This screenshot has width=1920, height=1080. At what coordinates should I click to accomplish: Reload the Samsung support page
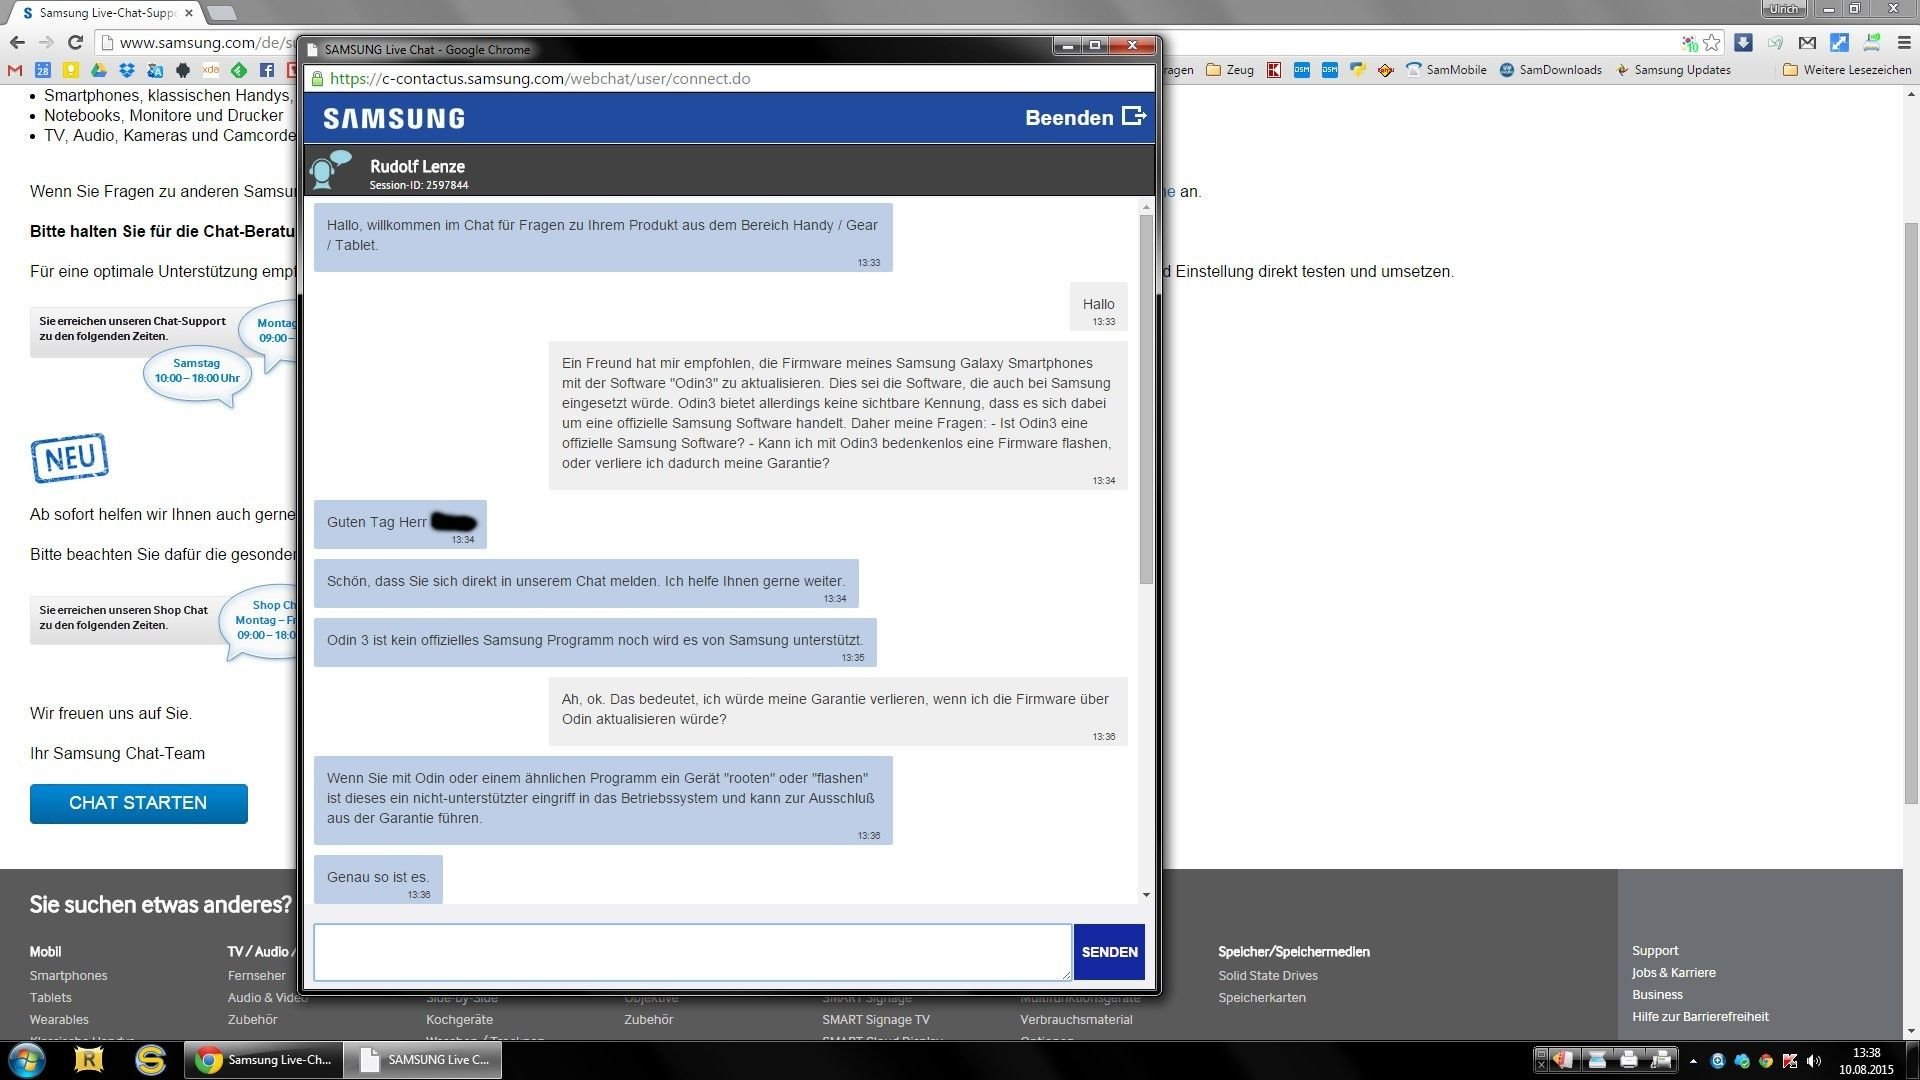tap(75, 42)
